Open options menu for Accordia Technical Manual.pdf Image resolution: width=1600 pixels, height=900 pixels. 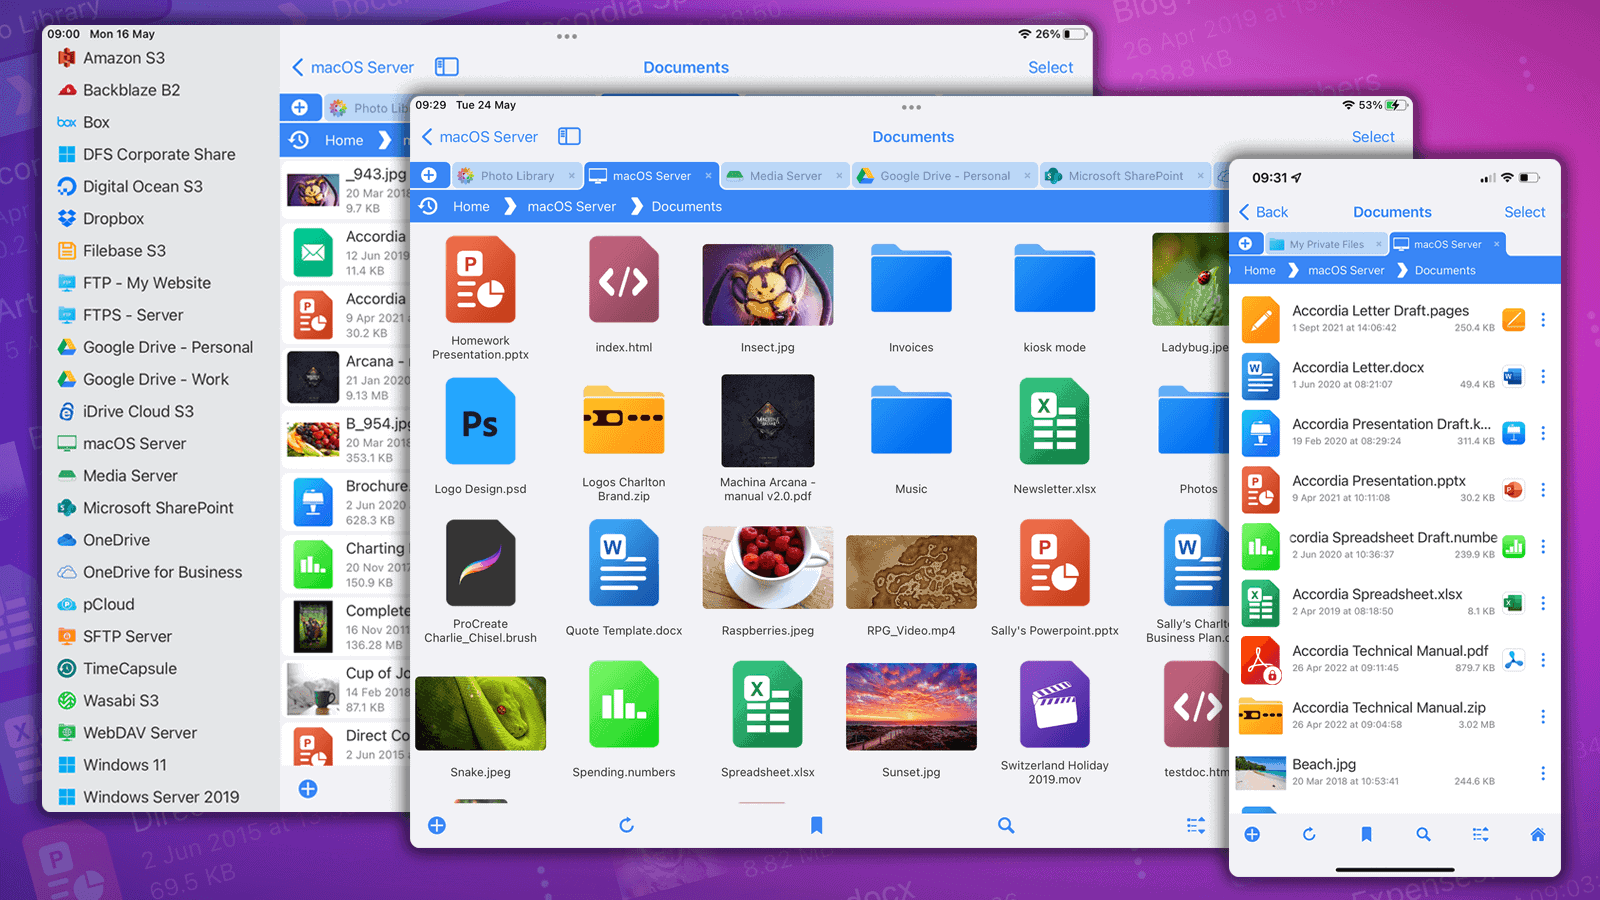pos(1543,660)
